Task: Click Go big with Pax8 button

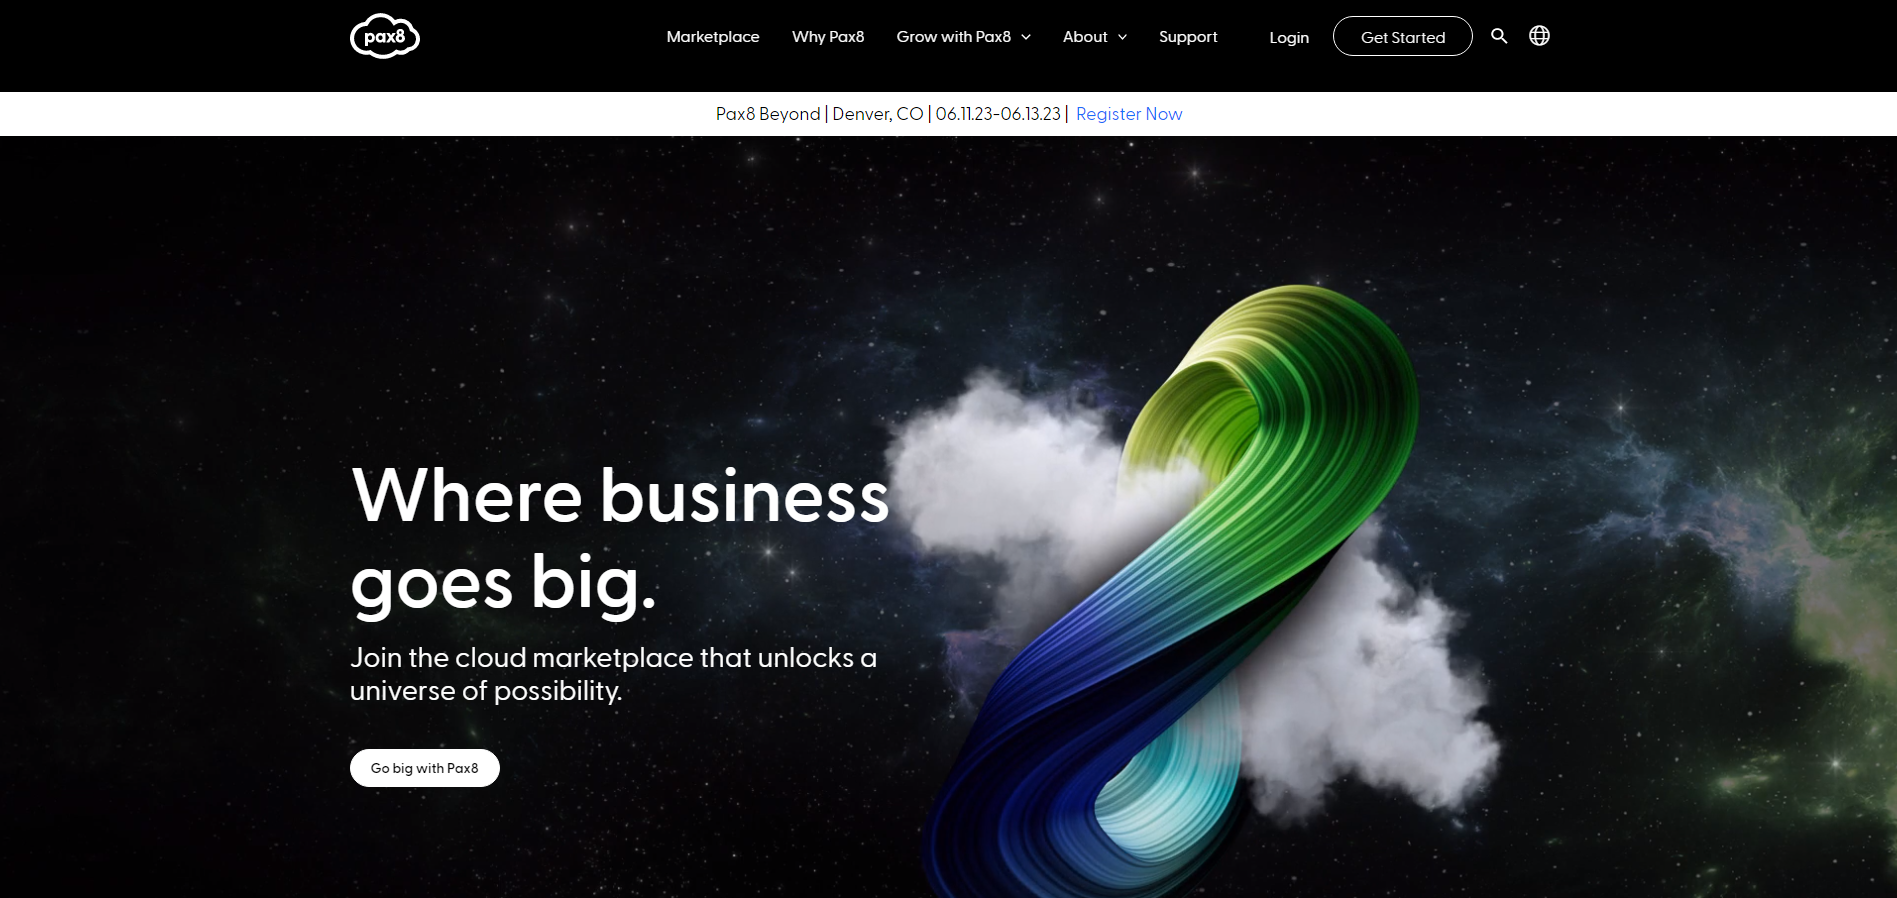Action: coord(425,768)
